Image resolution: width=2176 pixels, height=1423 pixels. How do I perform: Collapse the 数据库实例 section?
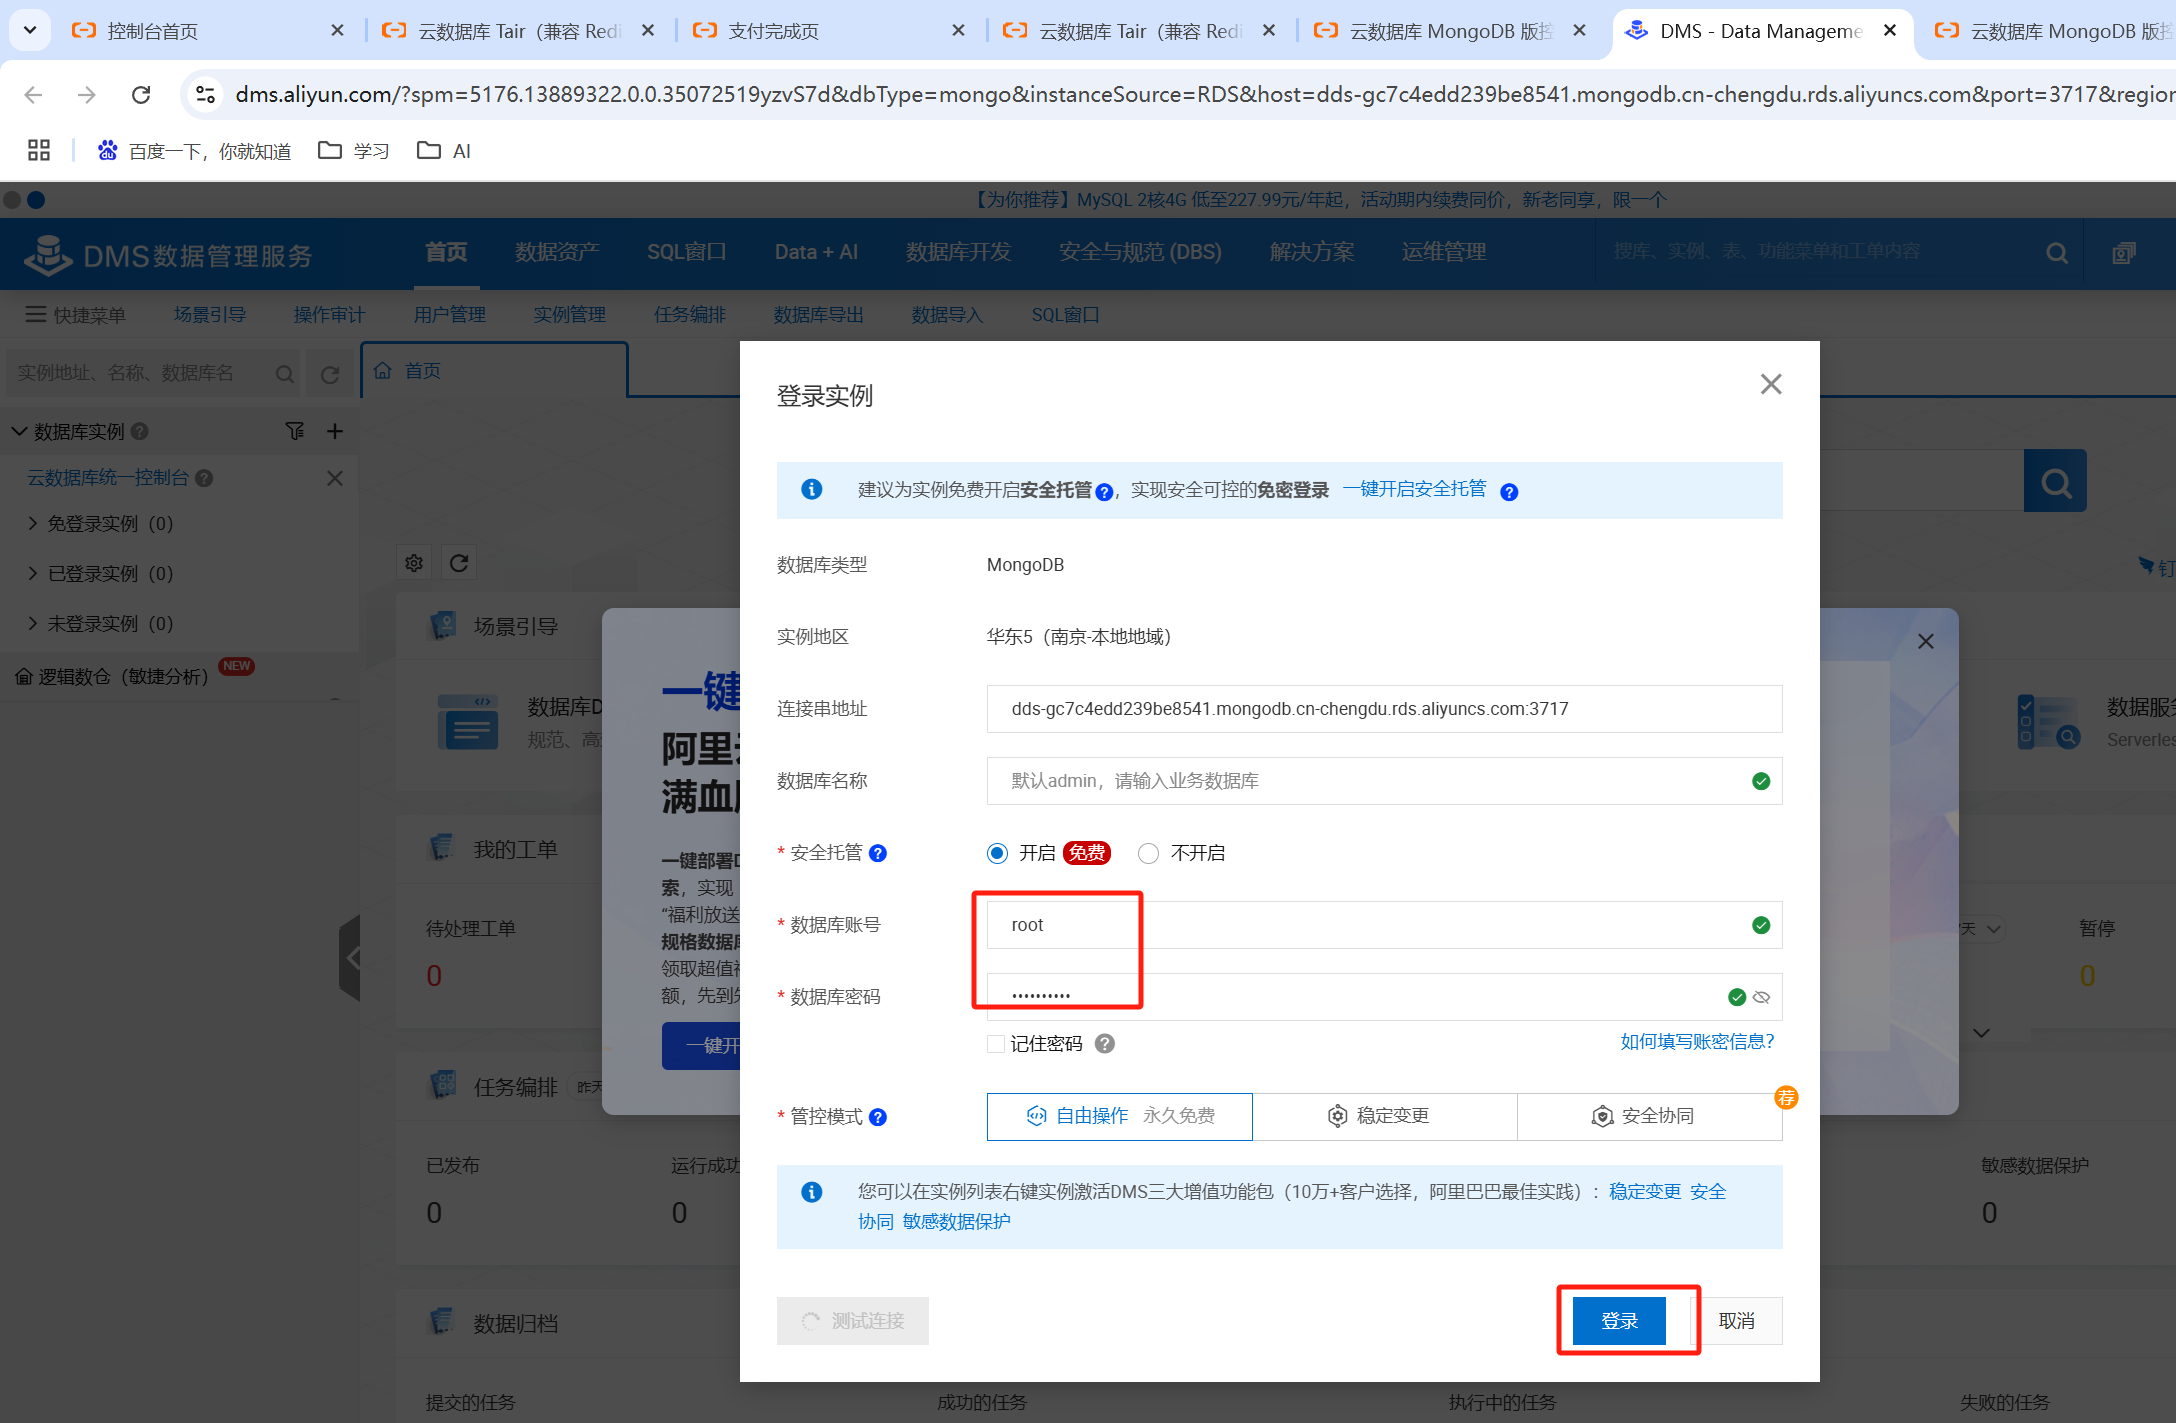[19, 431]
